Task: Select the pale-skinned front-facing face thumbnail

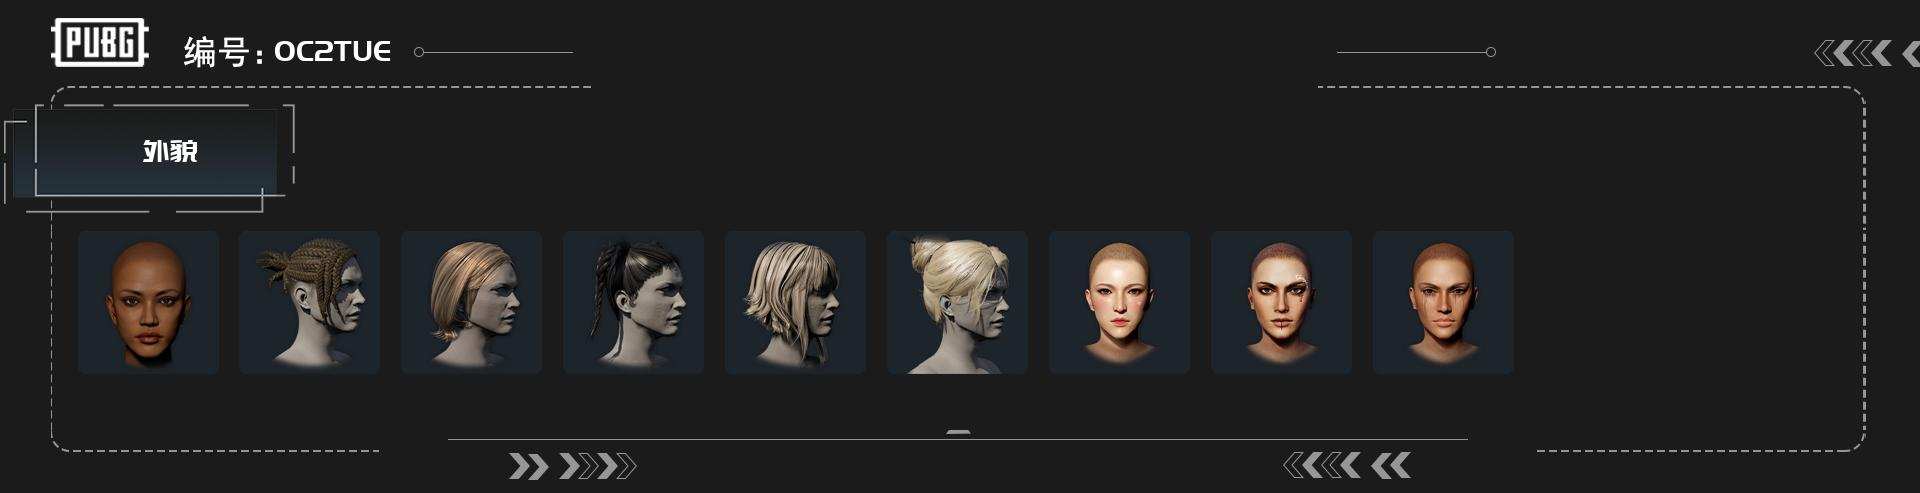Action: (1119, 302)
